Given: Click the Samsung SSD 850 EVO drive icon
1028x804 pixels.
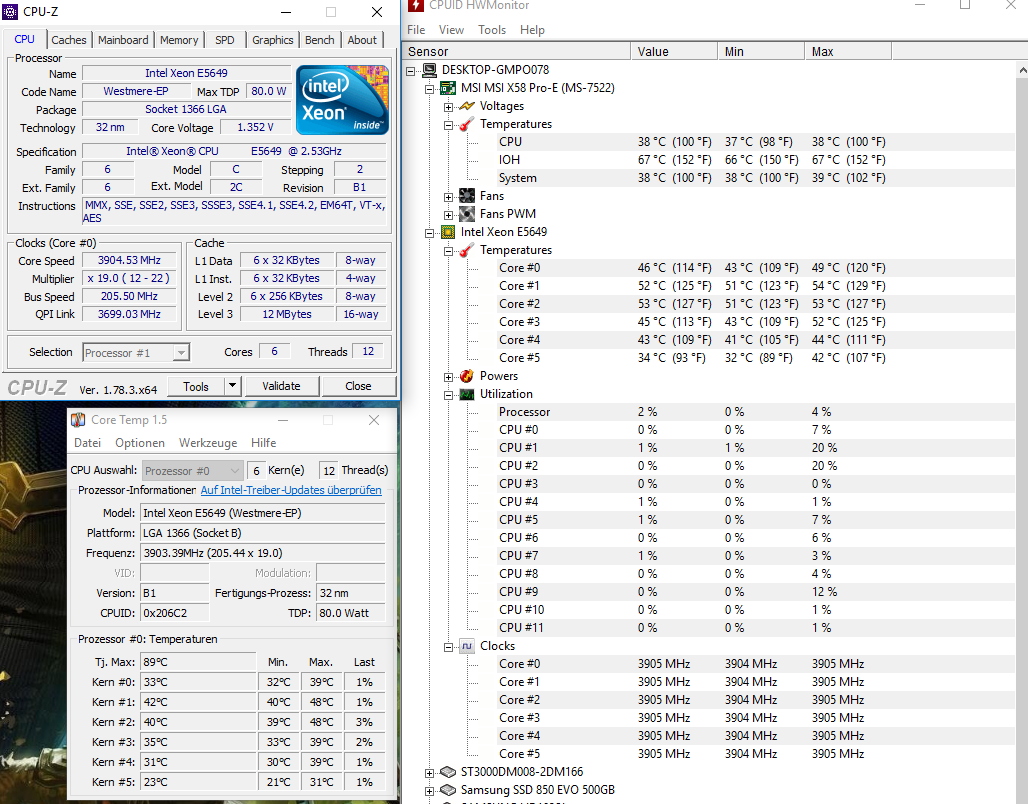Looking at the screenshot, I should tap(448, 790).
